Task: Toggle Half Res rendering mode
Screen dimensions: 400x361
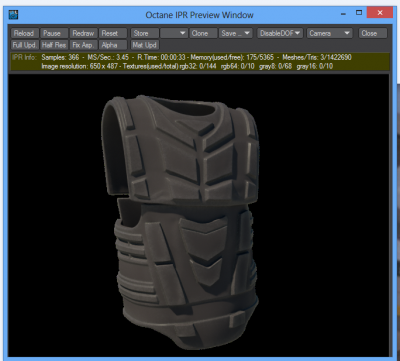Action: [54, 45]
